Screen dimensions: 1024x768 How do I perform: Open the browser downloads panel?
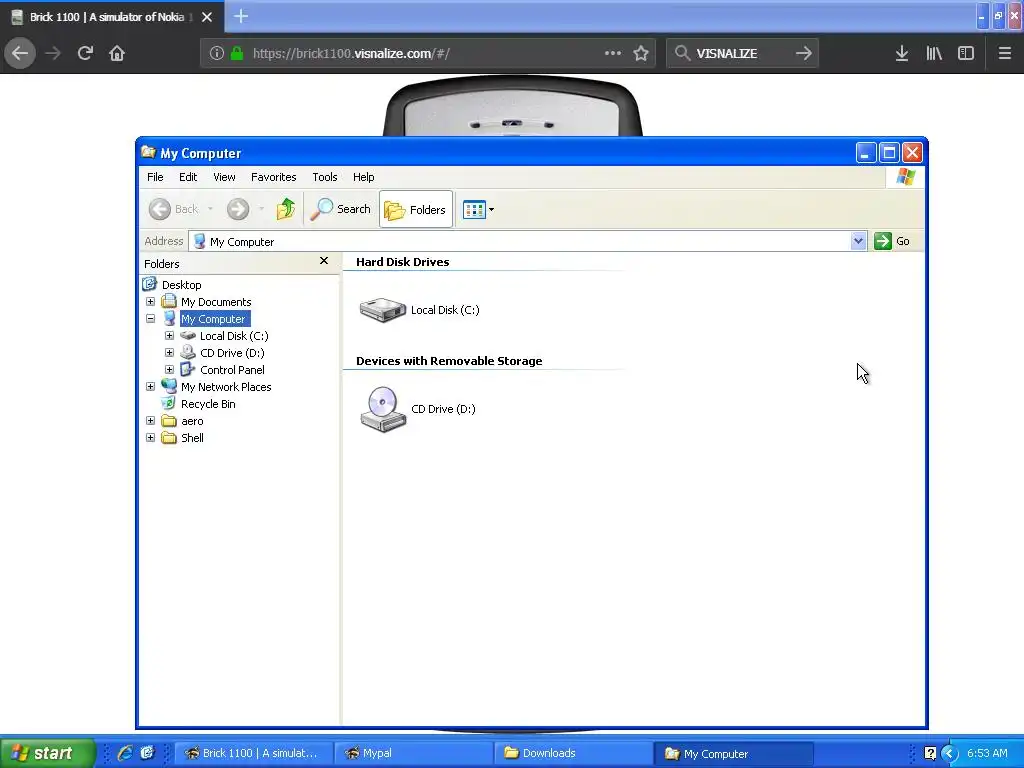(x=902, y=53)
